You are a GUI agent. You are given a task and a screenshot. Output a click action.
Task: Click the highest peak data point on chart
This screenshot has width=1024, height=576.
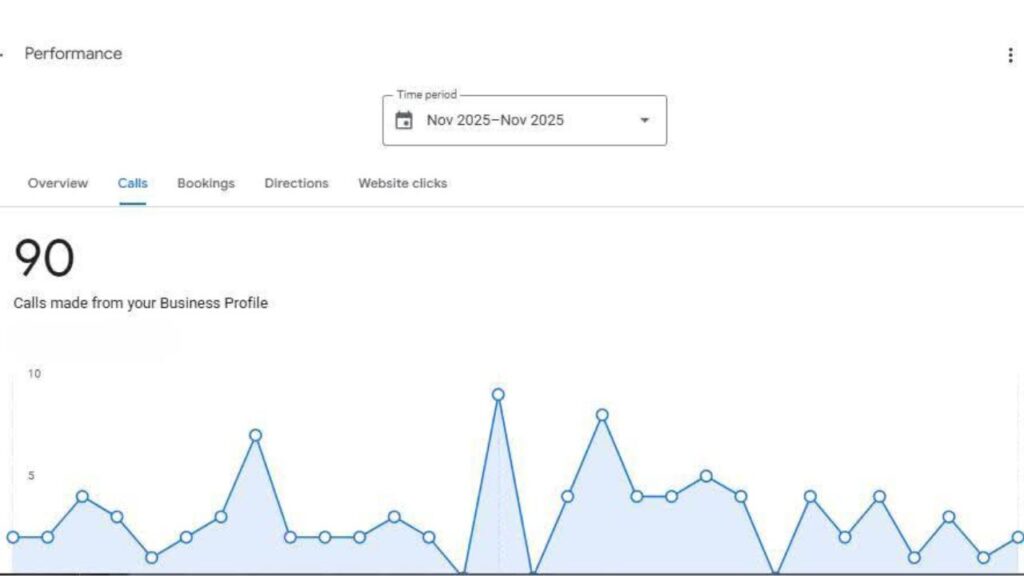coord(498,394)
